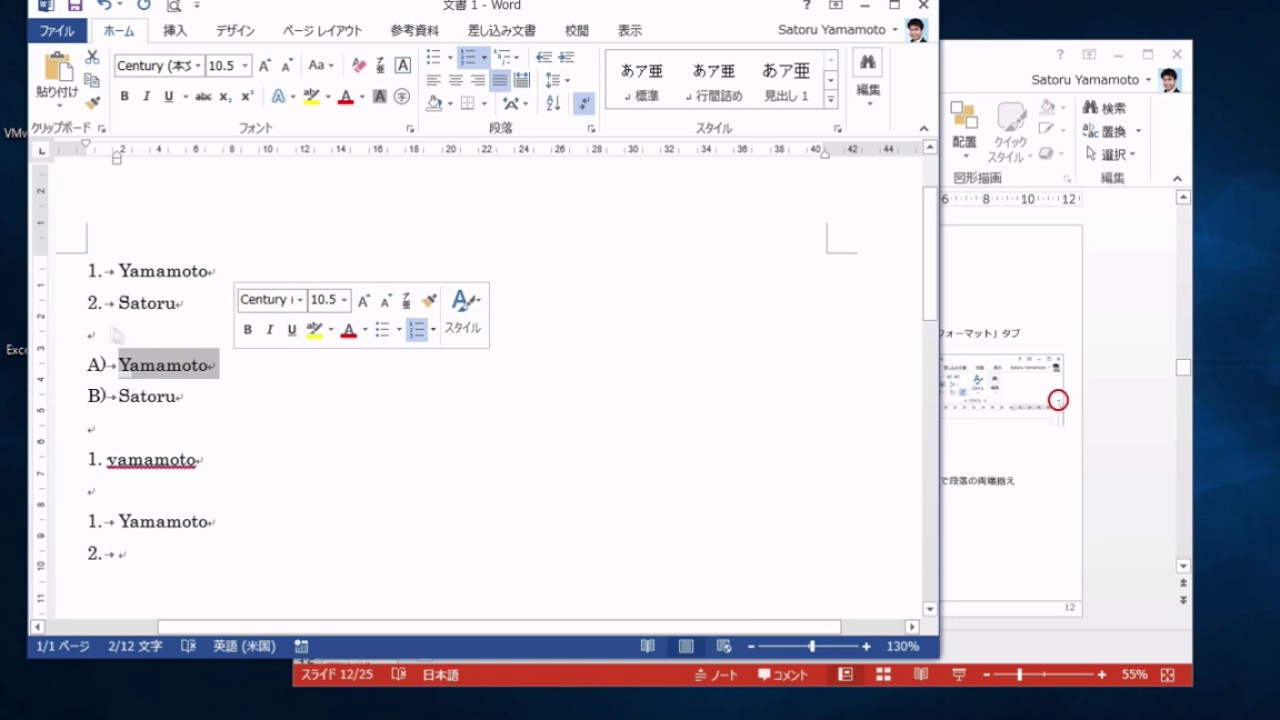Toggle Bold in the ribbon font group
The height and width of the screenshot is (720, 1280).
125,97
